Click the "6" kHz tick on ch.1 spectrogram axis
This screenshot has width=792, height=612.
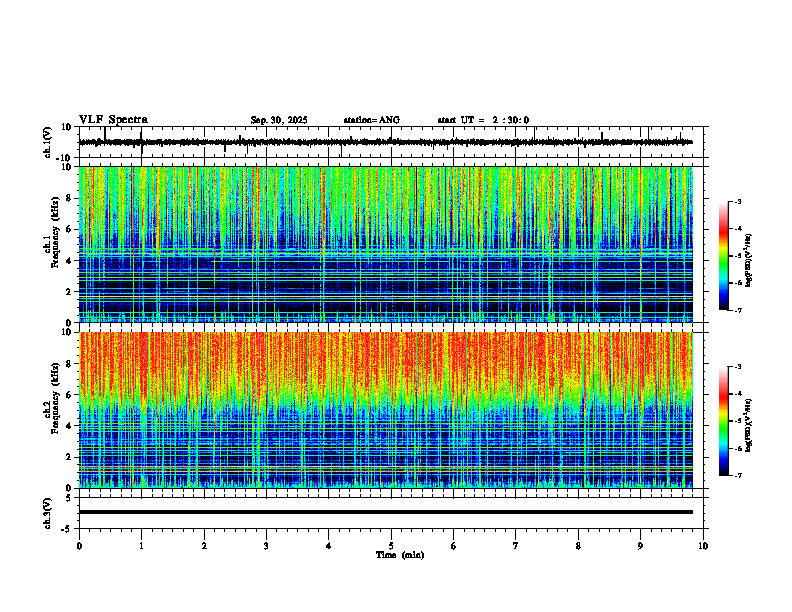pos(70,230)
